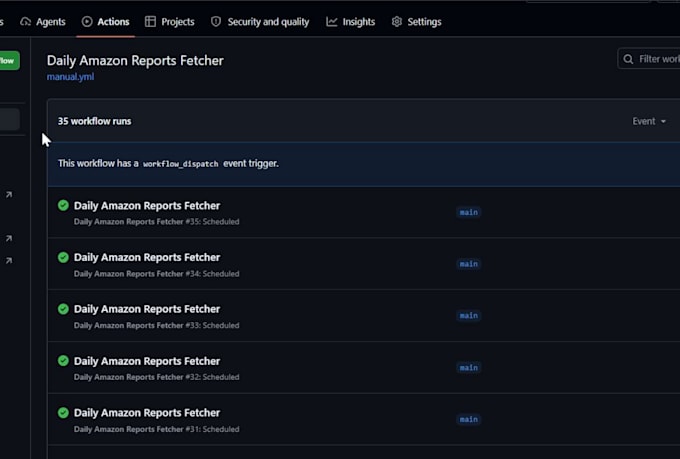The image size is (680, 459).
Task: Click the main branch label on run #33
Action: pyautogui.click(x=469, y=315)
